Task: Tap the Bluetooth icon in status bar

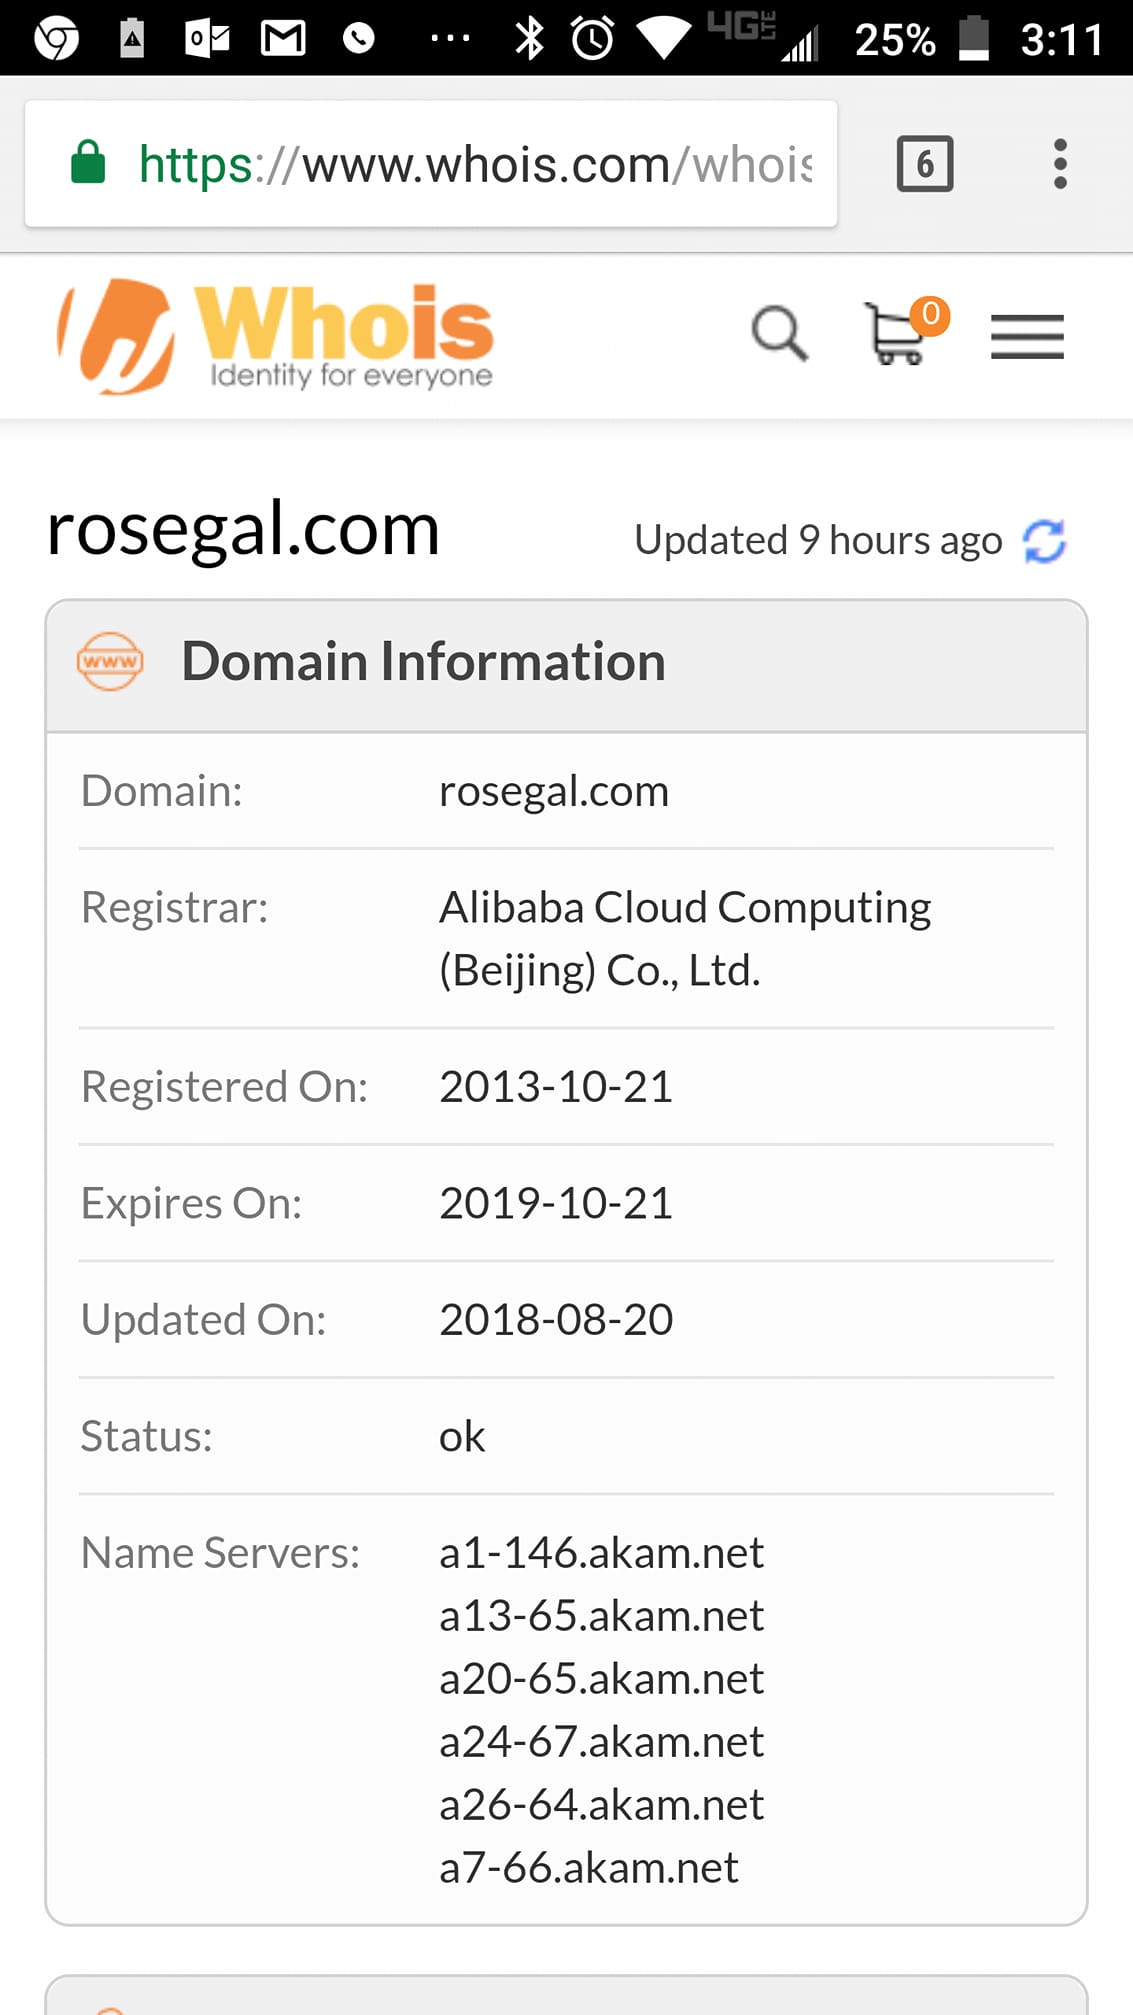Action: coord(529,38)
